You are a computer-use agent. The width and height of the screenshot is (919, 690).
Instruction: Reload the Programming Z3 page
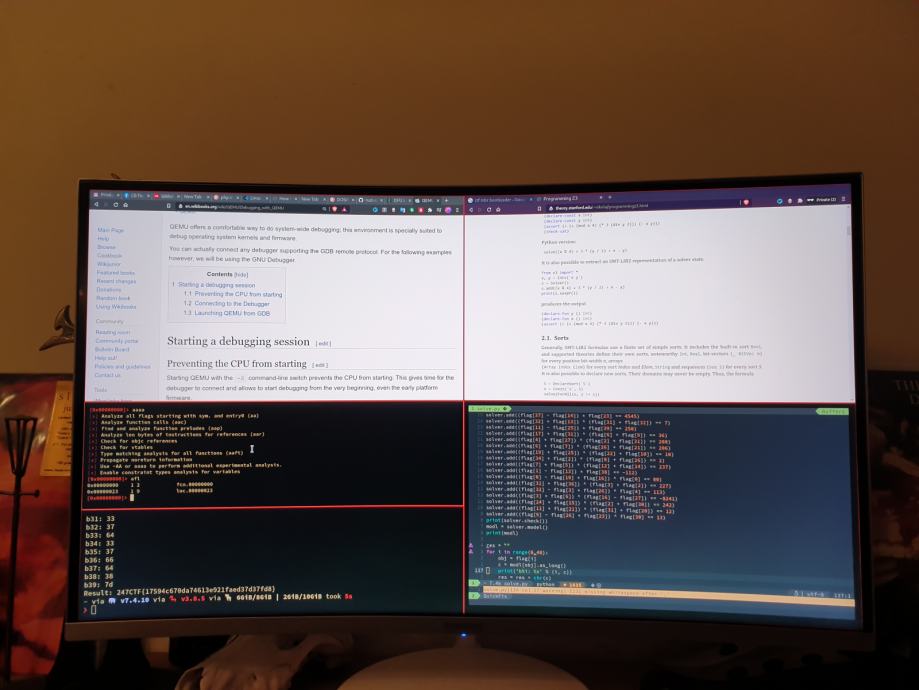[x=489, y=209]
